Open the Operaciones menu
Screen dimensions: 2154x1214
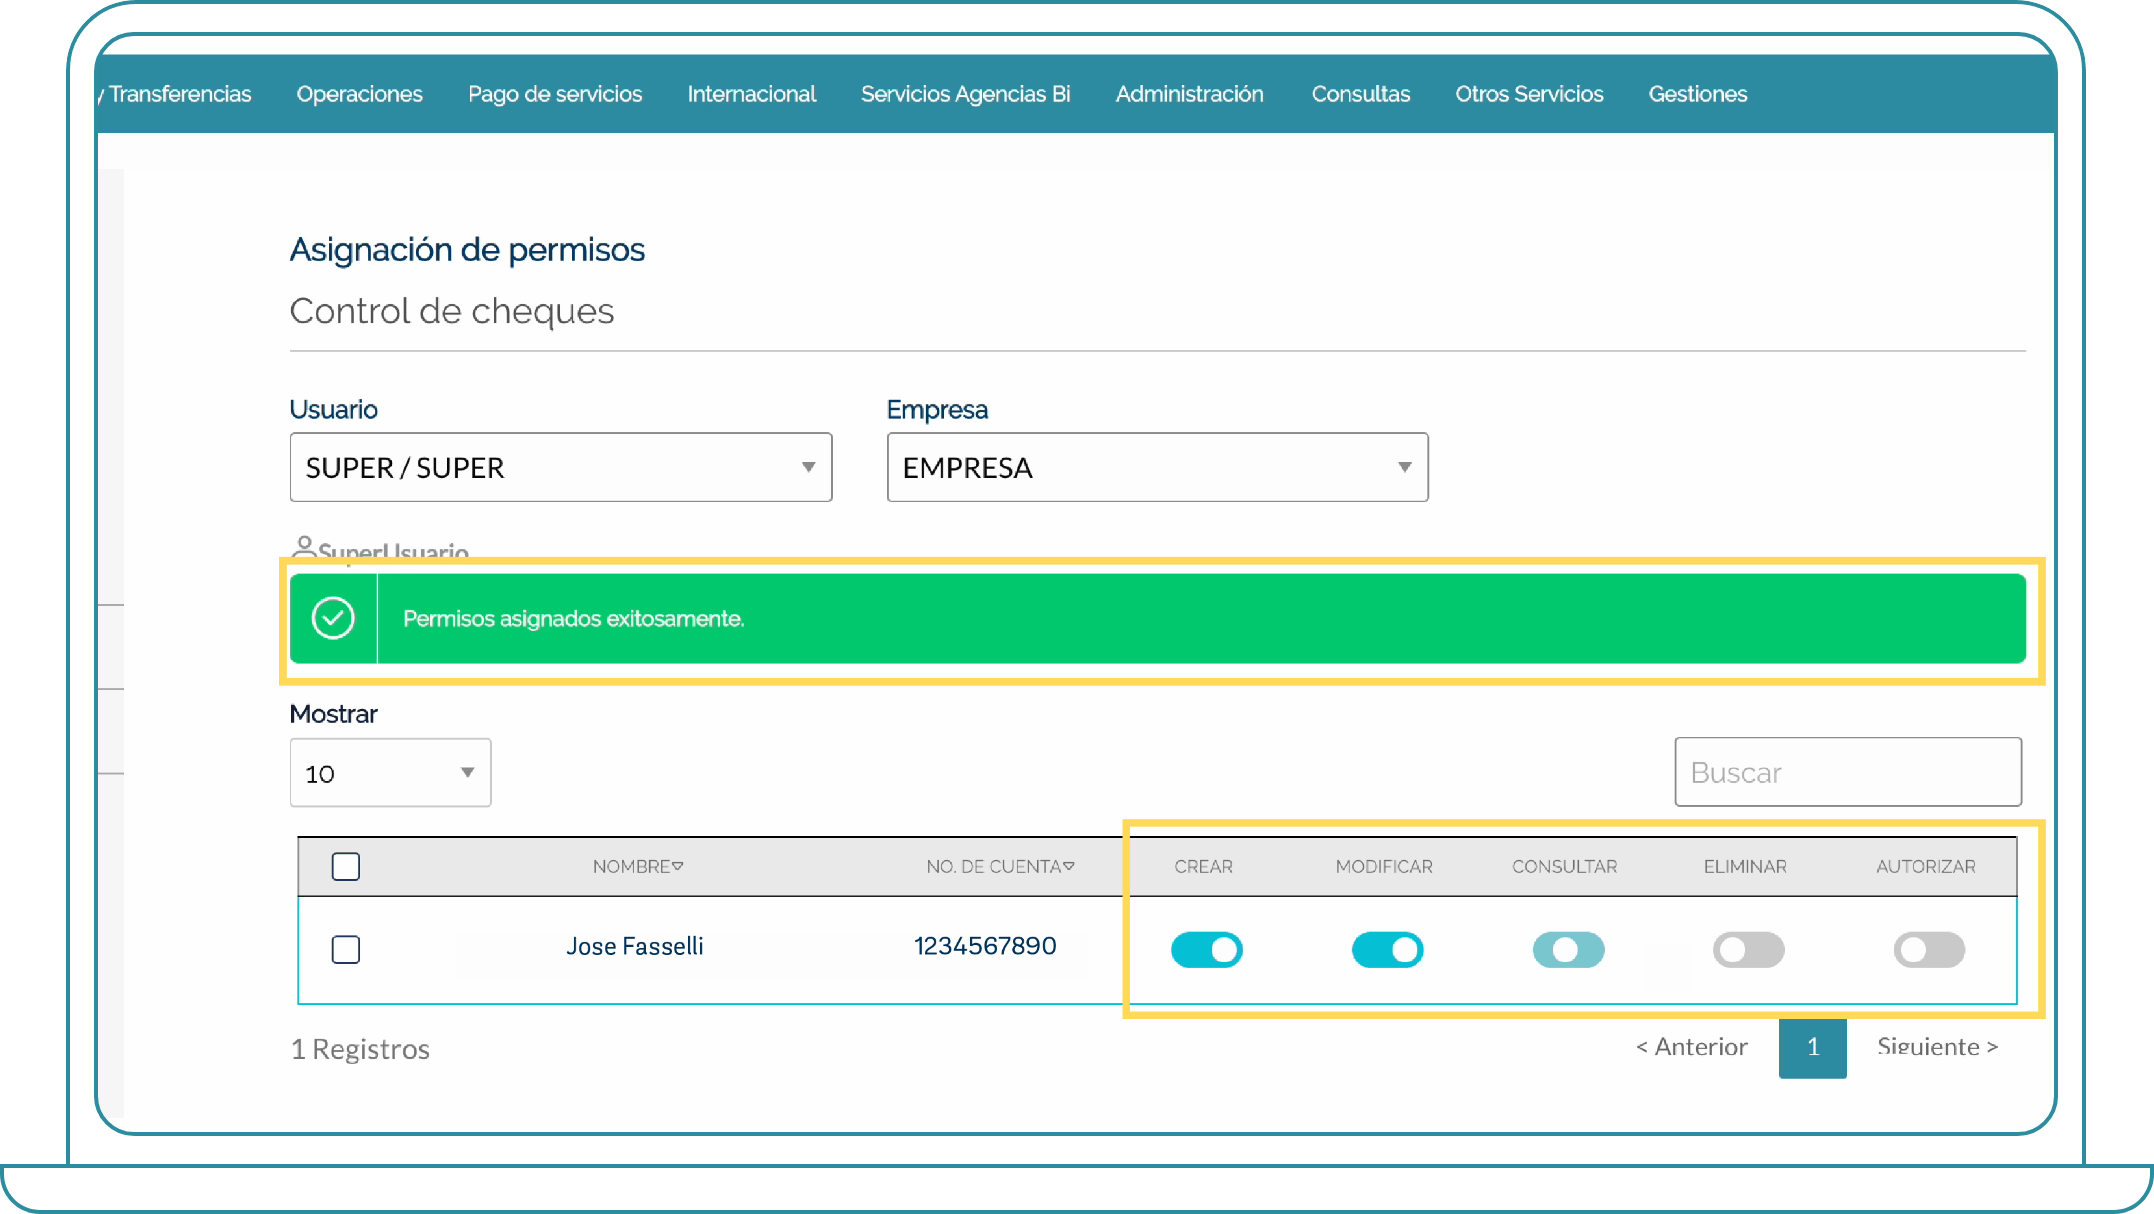pyautogui.click(x=359, y=94)
